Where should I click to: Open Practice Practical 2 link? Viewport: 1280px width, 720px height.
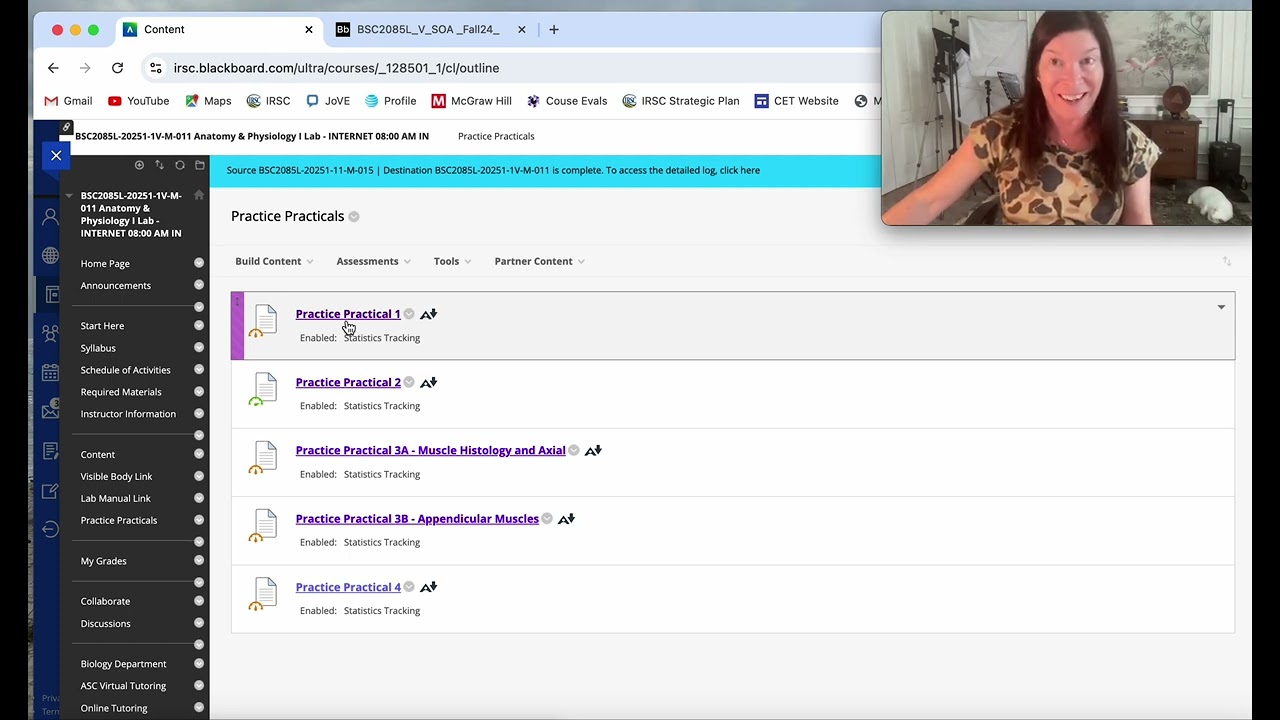pos(348,382)
